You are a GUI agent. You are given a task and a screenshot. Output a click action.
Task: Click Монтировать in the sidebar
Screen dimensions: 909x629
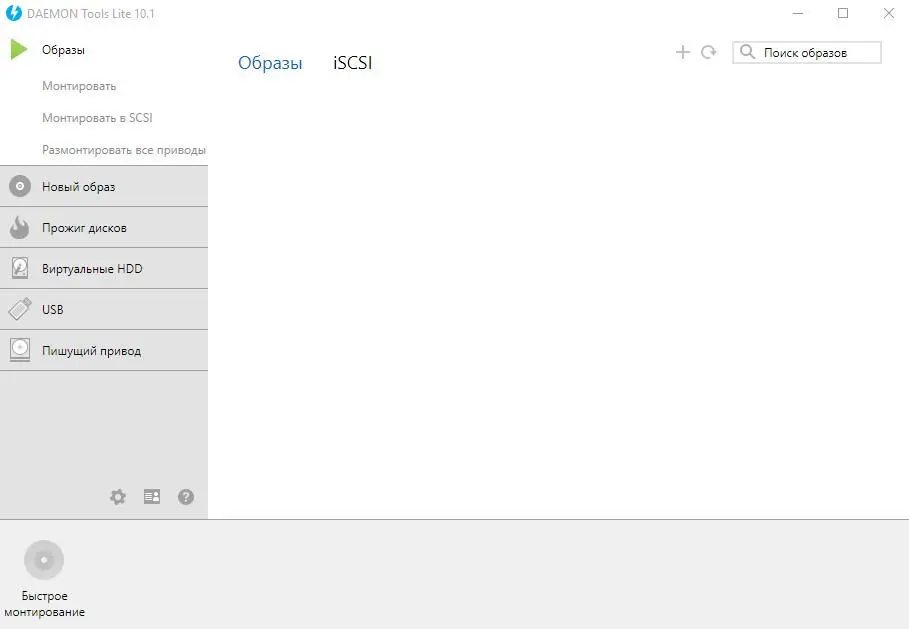[x=79, y=86]
